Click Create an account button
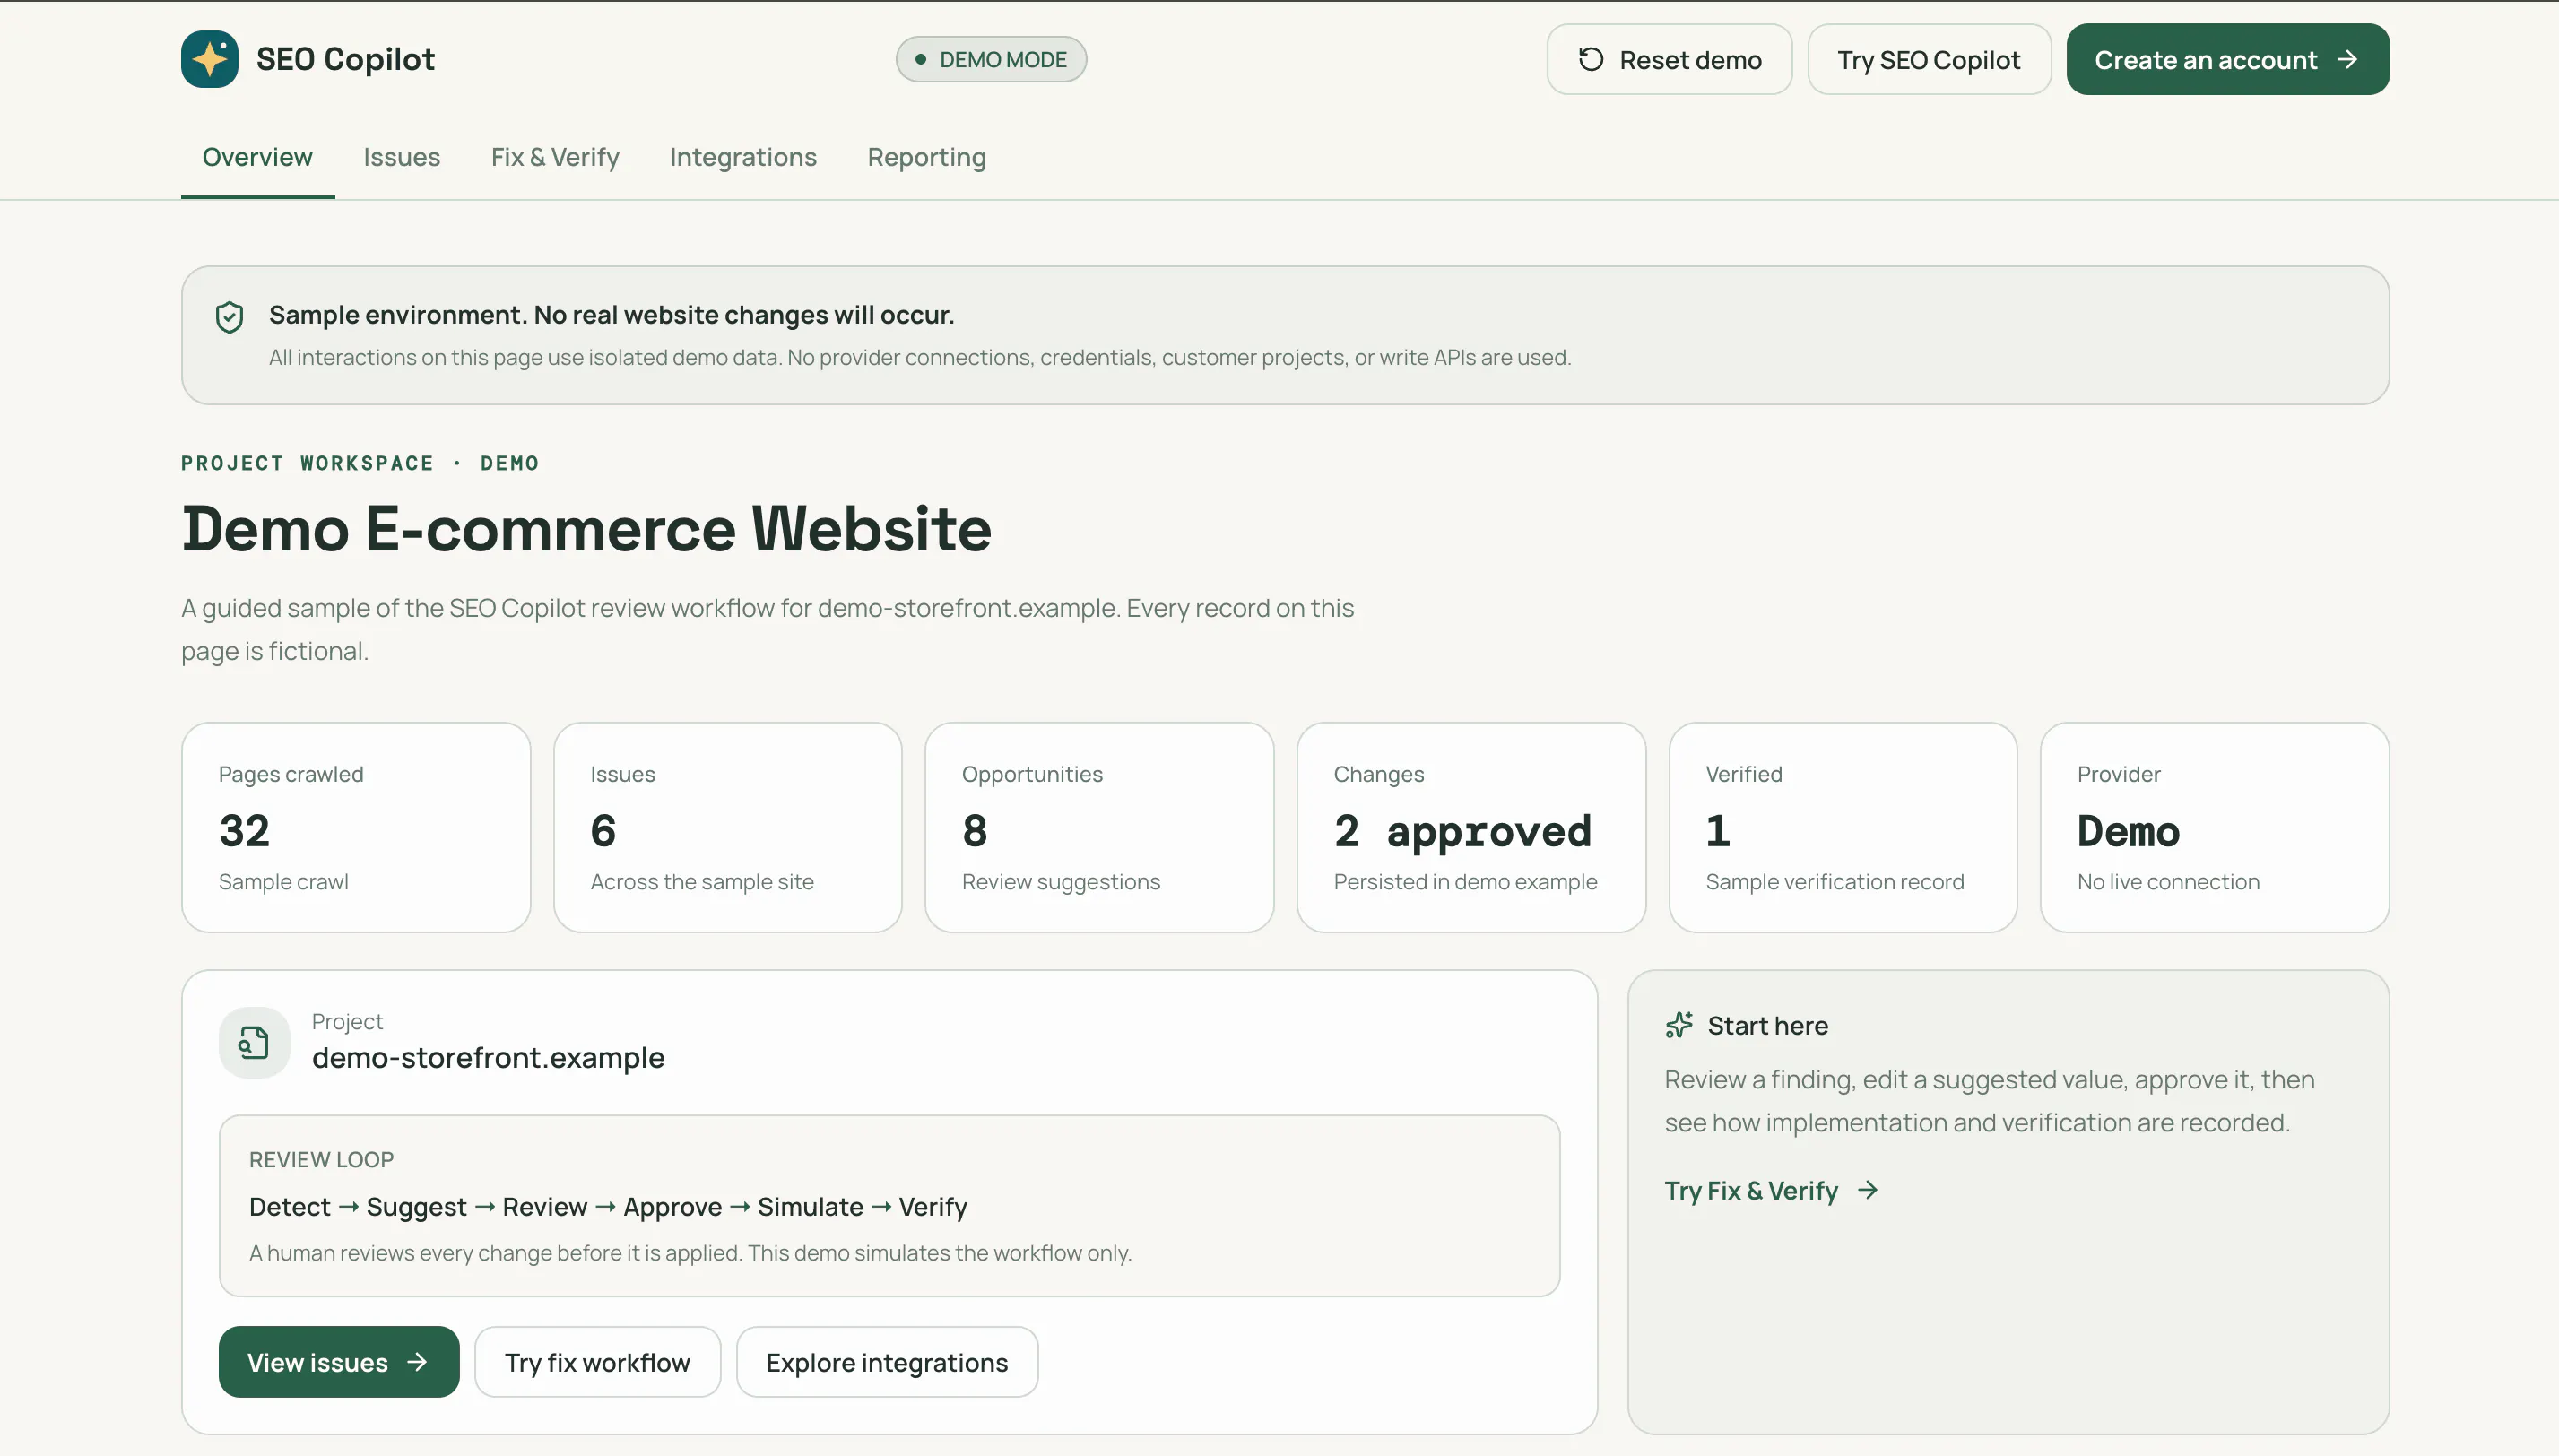Viewport: 2559px width, 1456px height. [x=2228, y=60]
